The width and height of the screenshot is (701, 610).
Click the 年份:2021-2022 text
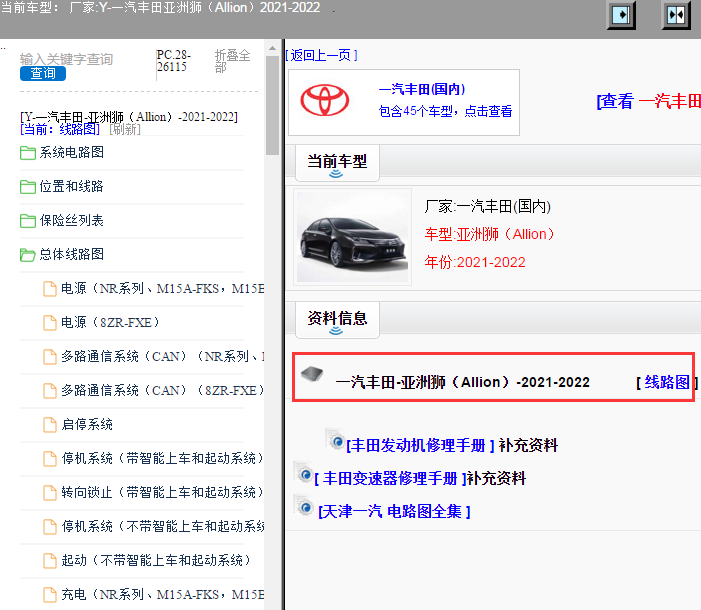pos(475,263)
